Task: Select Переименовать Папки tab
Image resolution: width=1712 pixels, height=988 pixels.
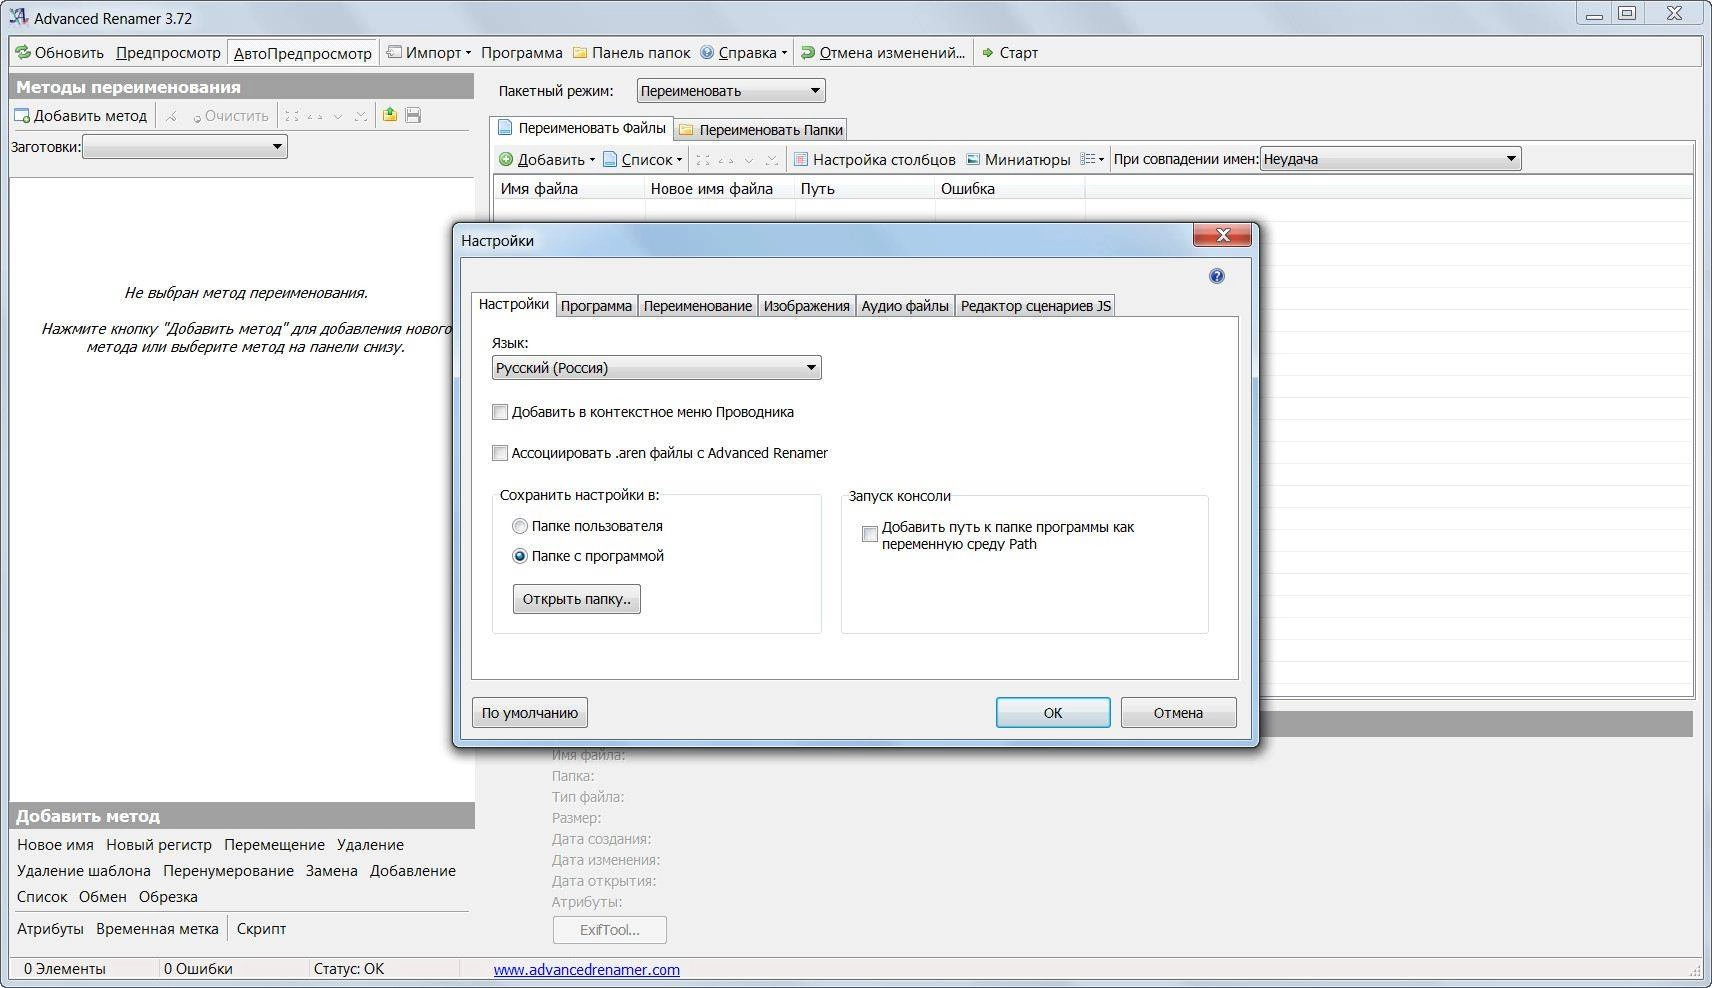Action: coord(761,130)
